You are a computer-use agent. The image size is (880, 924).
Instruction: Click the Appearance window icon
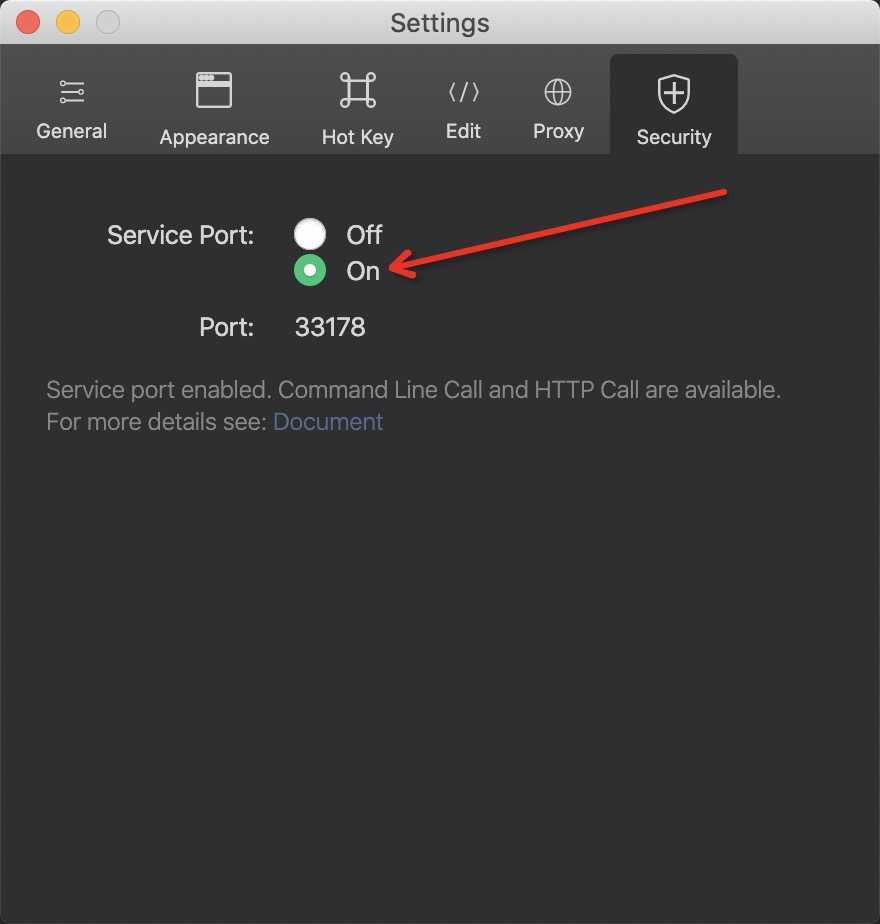(x=214, y=90)
